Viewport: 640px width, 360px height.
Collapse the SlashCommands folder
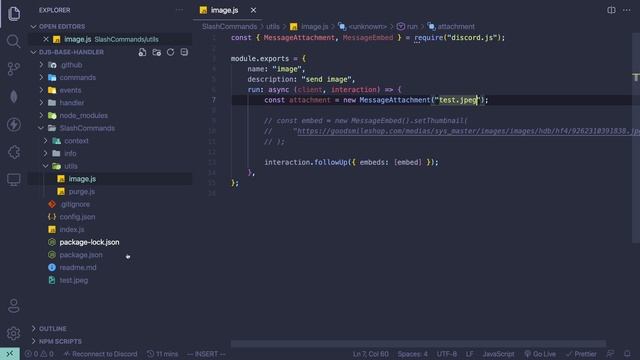click(87, 128)
